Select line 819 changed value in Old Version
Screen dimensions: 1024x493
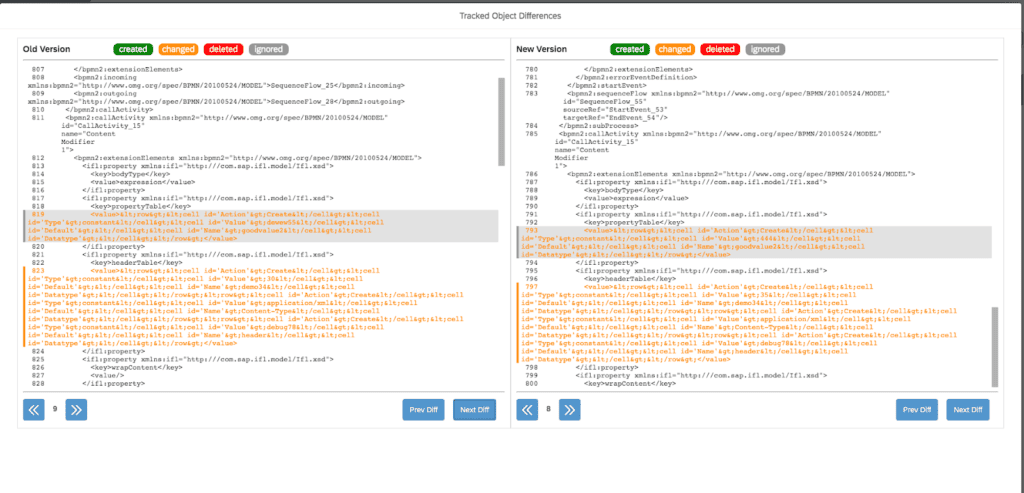[260, 227]
